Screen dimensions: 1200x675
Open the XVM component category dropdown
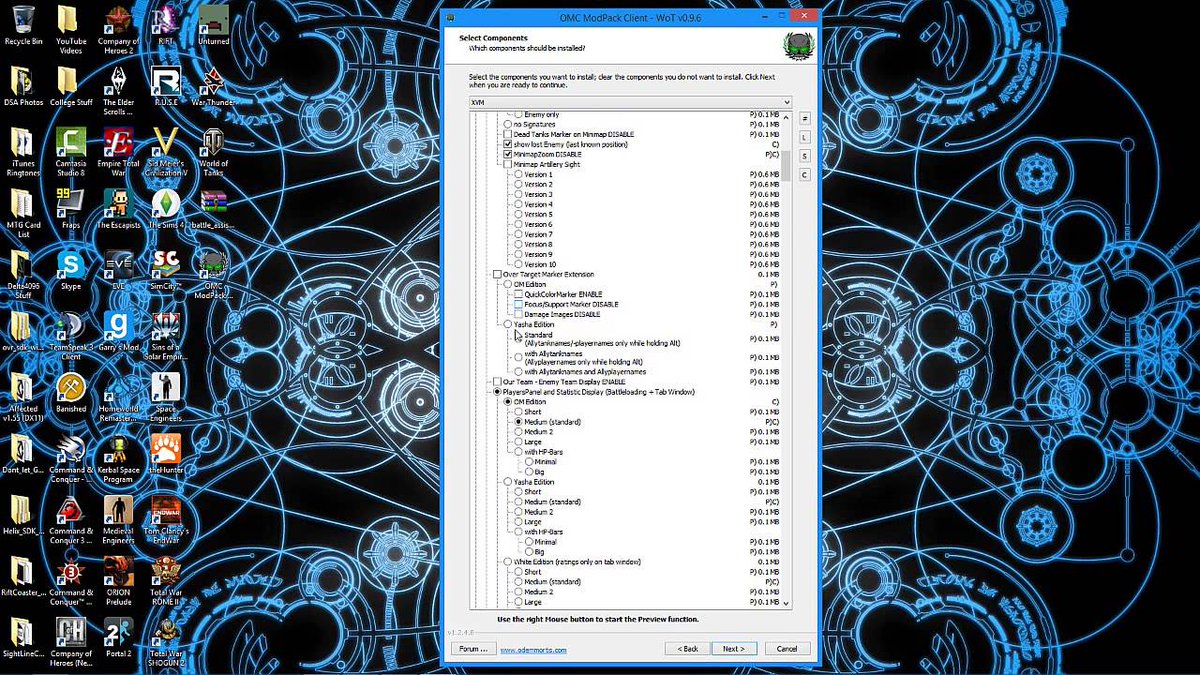[630, 102]
